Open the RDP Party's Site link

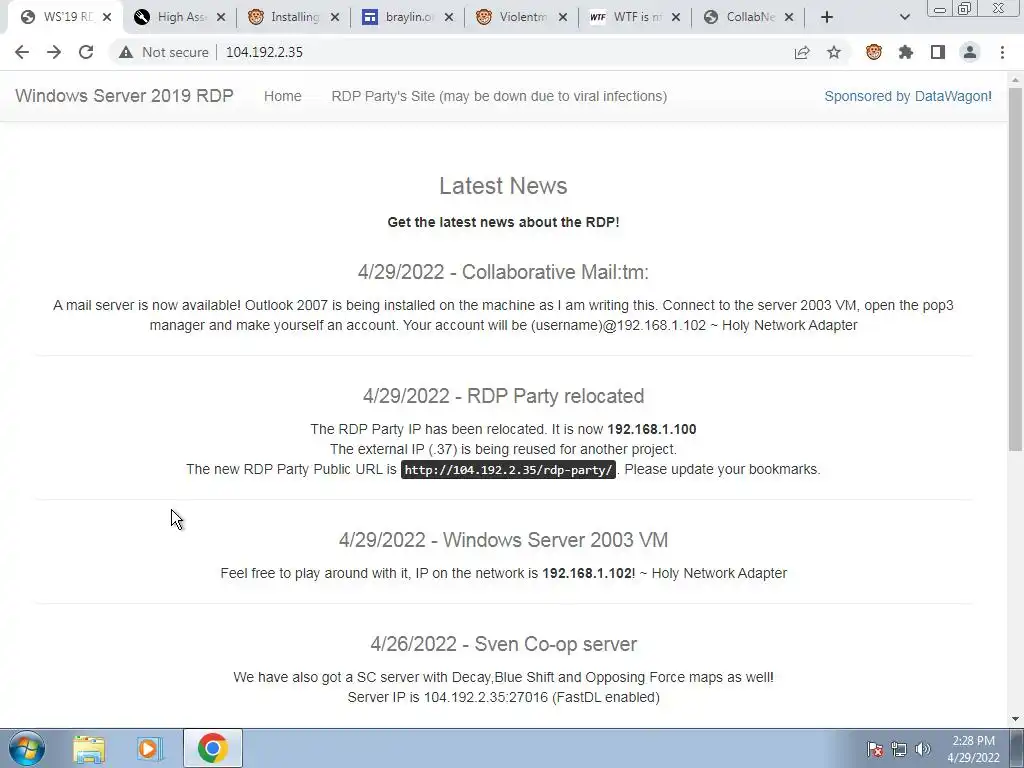pyautogui.click(x=499, y=96)
